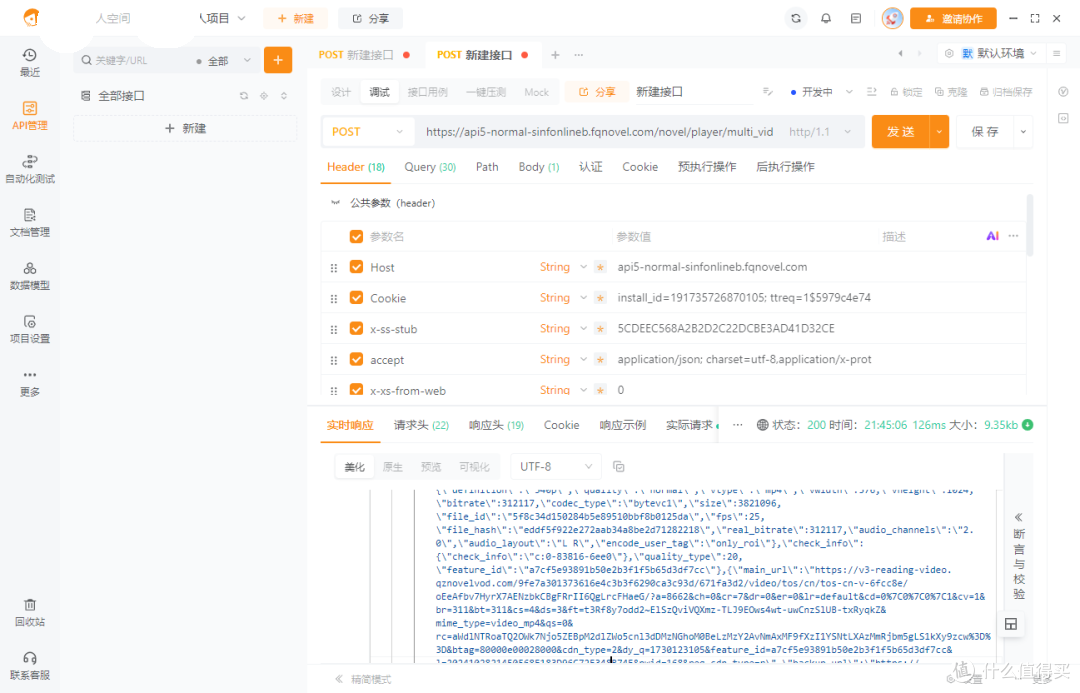Uncheck the Host header parameter

click(356, 267)
